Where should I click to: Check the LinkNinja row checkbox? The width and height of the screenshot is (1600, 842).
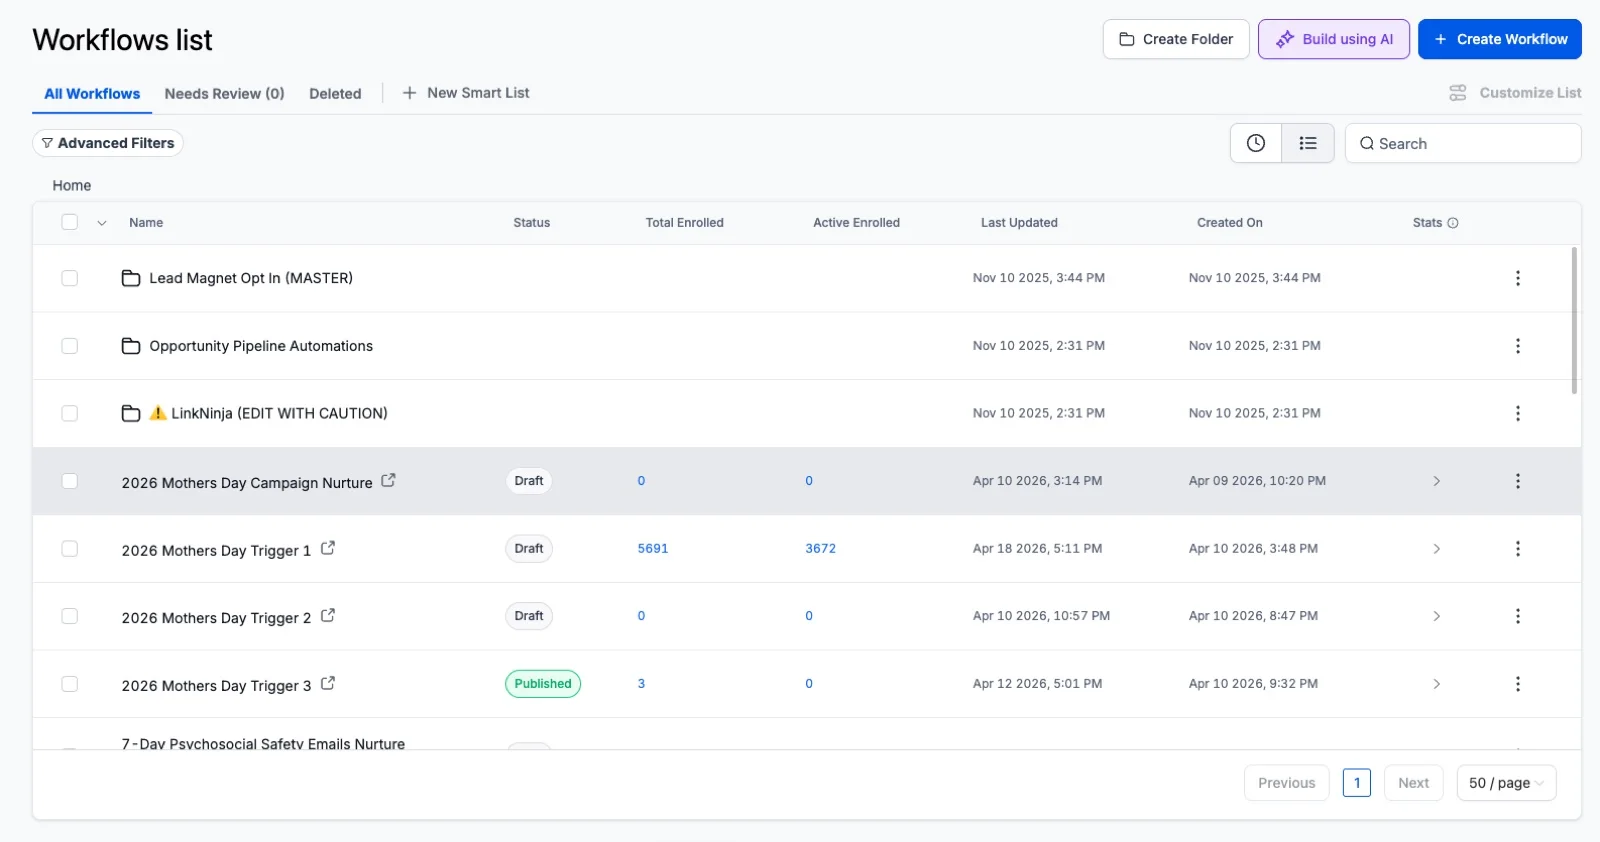tap(69, 413)
